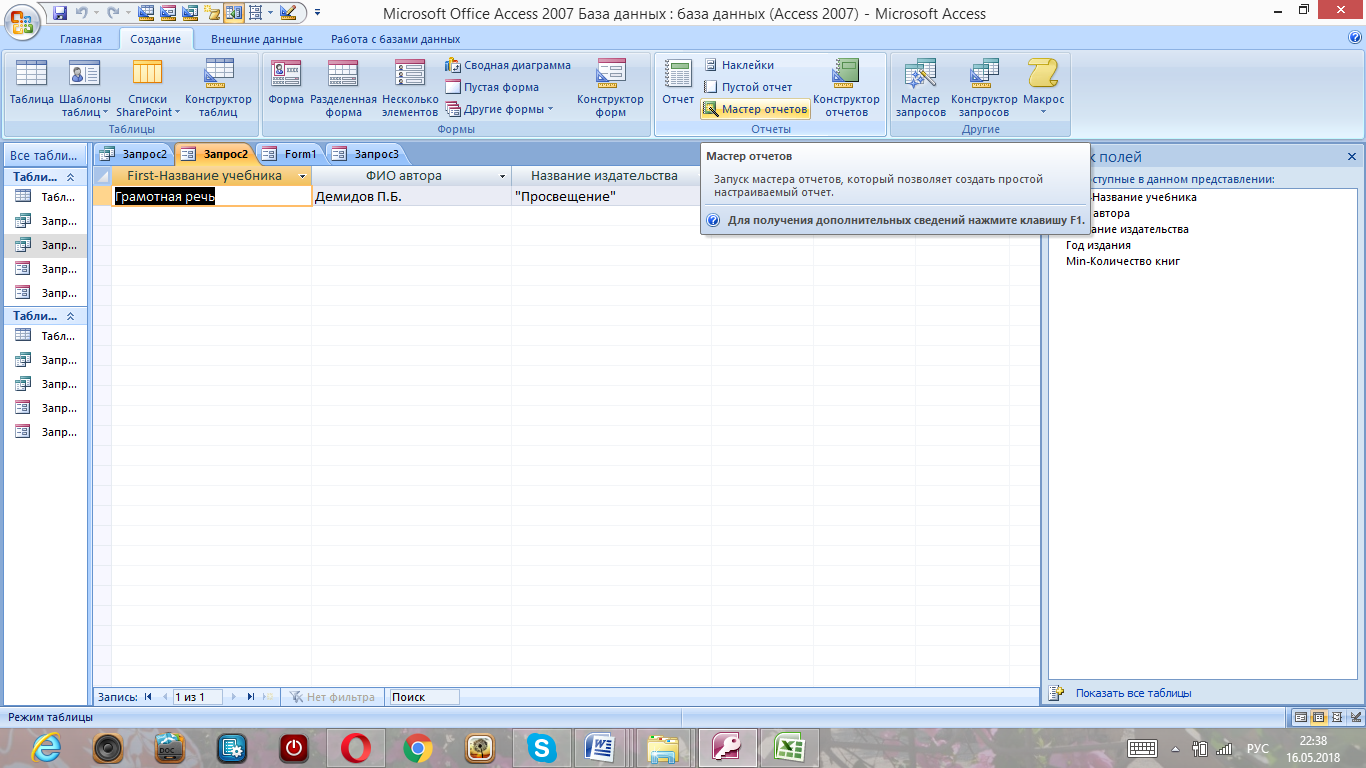
Task: Launch Конструктор форм
Action: pos(610,88)
